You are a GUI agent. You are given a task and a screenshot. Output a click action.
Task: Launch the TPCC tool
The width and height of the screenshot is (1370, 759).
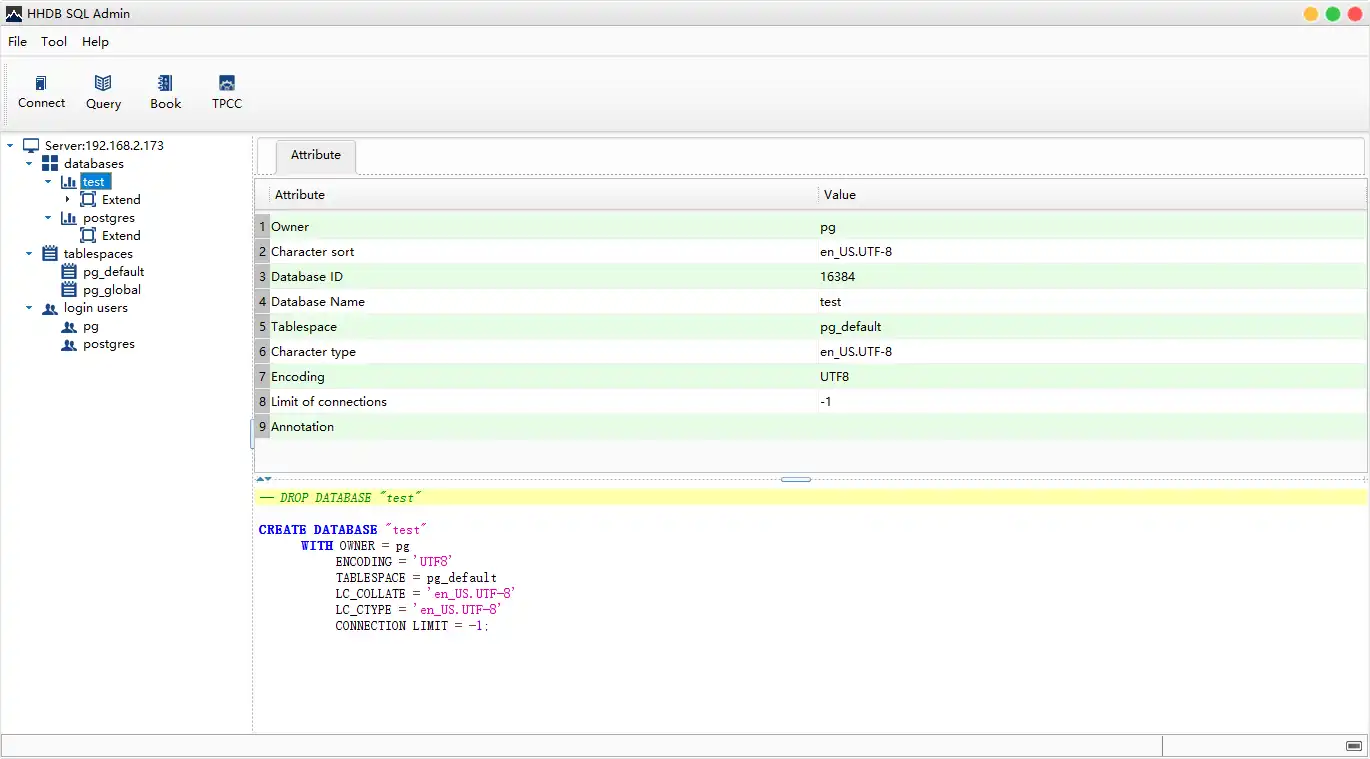(x=227, y=84)
